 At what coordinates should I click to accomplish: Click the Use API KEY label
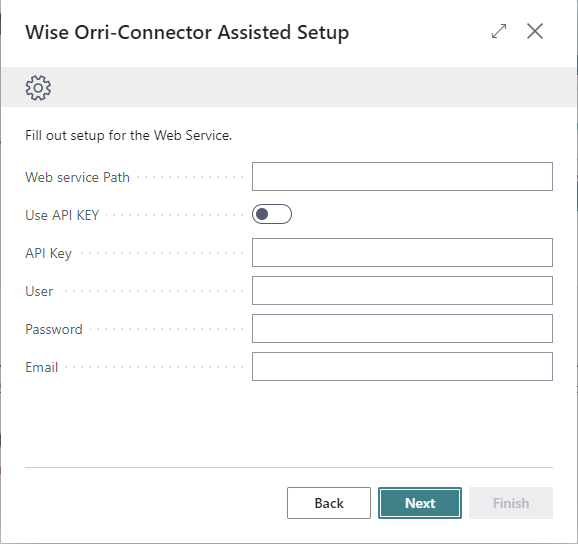[62, 215]
